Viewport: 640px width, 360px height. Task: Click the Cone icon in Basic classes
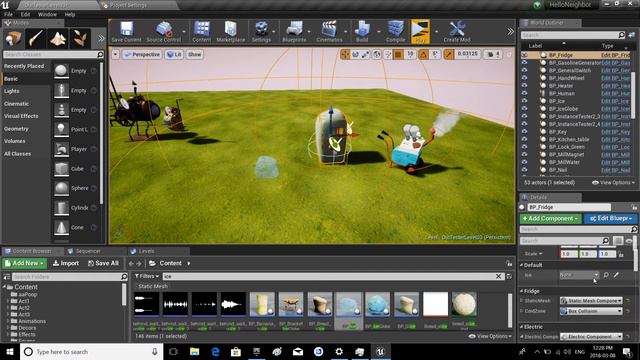pos(61,227)
